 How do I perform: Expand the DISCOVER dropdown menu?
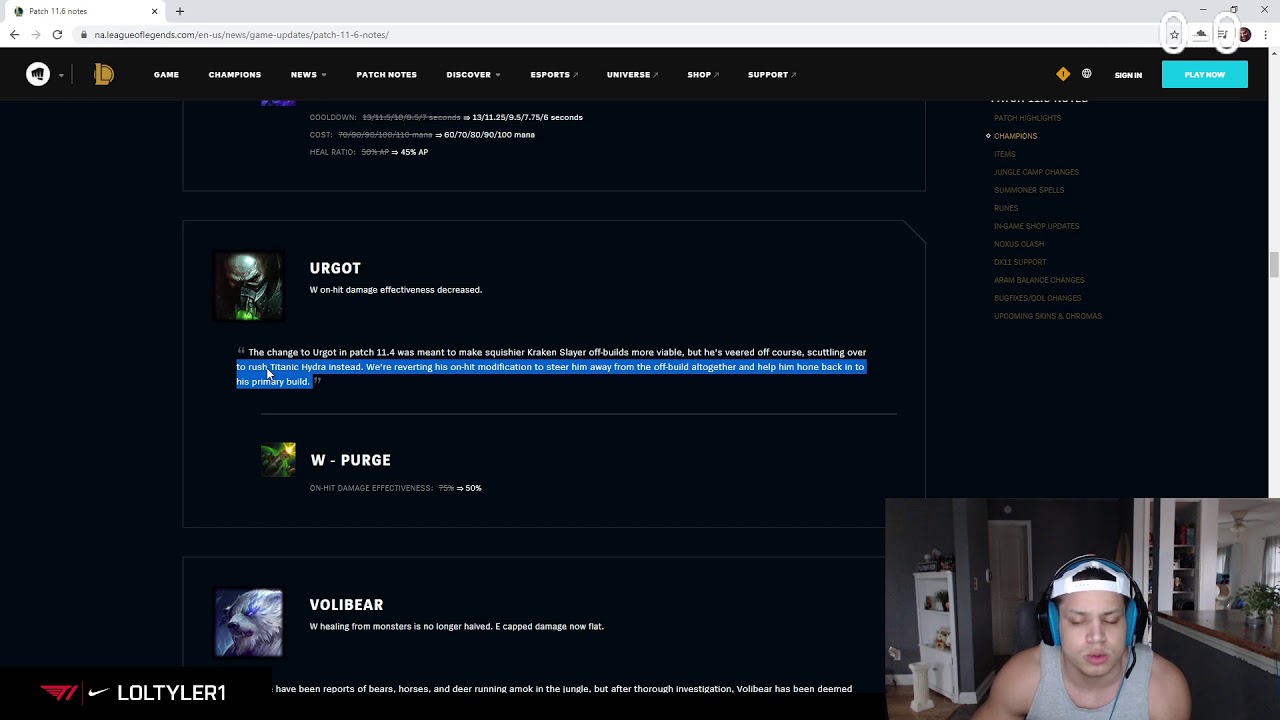pyautogui.click(x=473, y=75)
